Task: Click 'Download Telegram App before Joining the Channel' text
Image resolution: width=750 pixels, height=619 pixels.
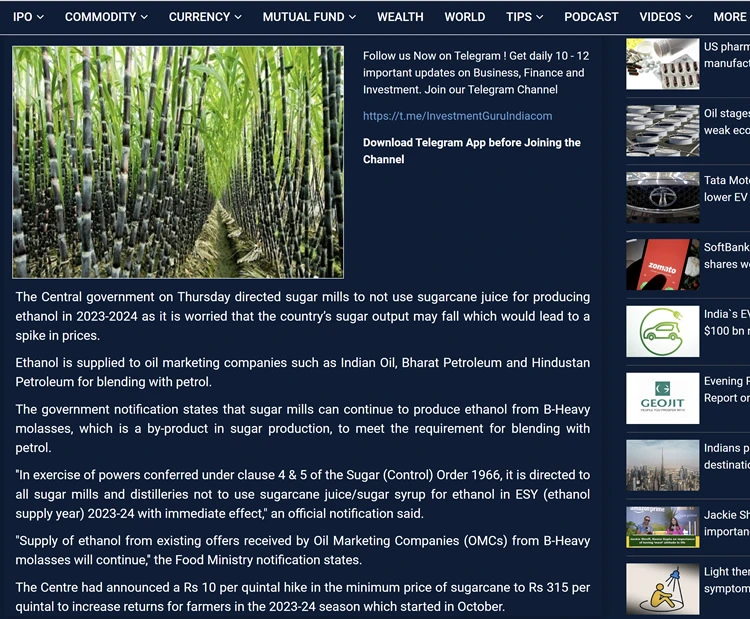Action: (472, 151)
